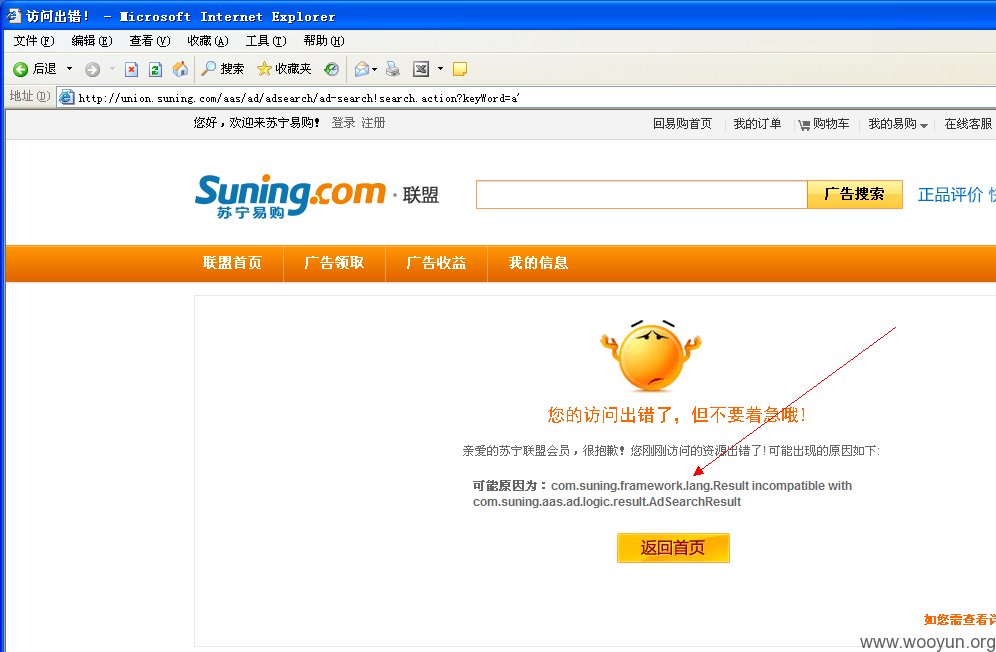Open Favorites (收藏夹) star button

[284, 69]
